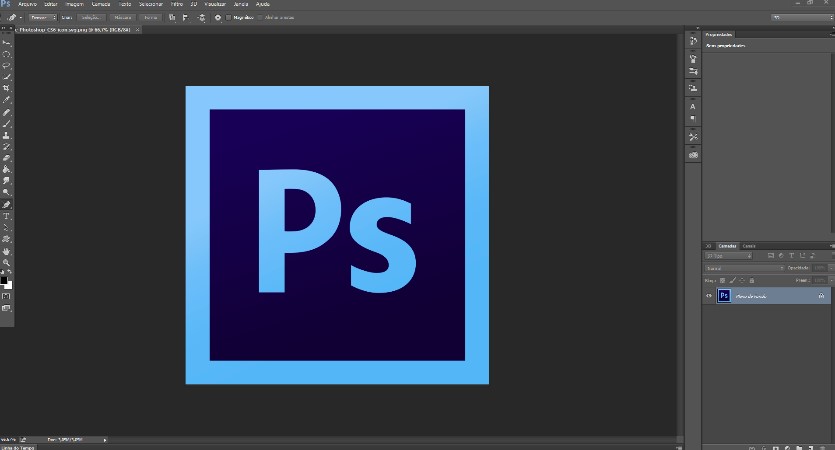
Task: Click the Máscara button
Action: 123,18
